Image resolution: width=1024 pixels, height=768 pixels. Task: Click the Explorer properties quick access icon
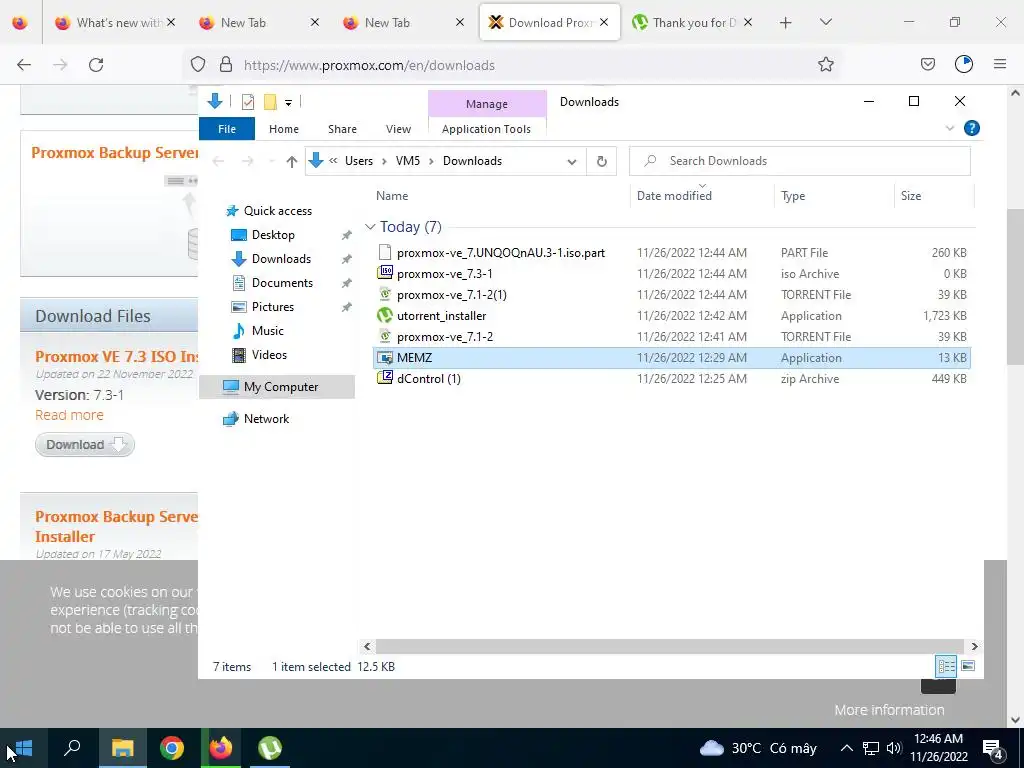click(x=248, y=102)
